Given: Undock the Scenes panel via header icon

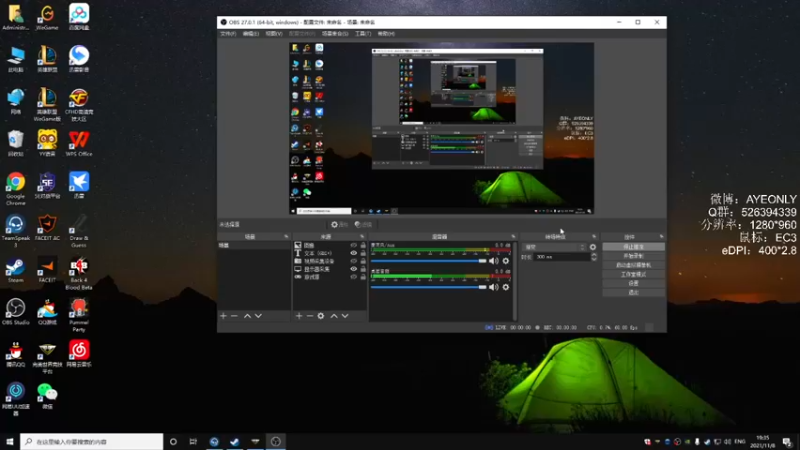Looking at the screenshot, I should coord(286,237).
